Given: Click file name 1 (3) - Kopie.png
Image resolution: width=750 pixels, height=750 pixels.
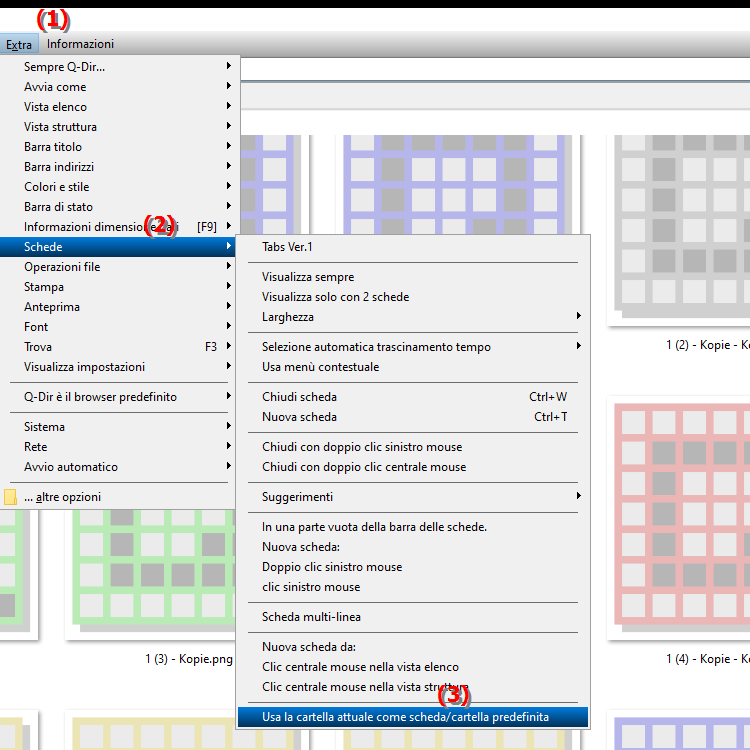Looking at the screenshot, I should [189, 659].
